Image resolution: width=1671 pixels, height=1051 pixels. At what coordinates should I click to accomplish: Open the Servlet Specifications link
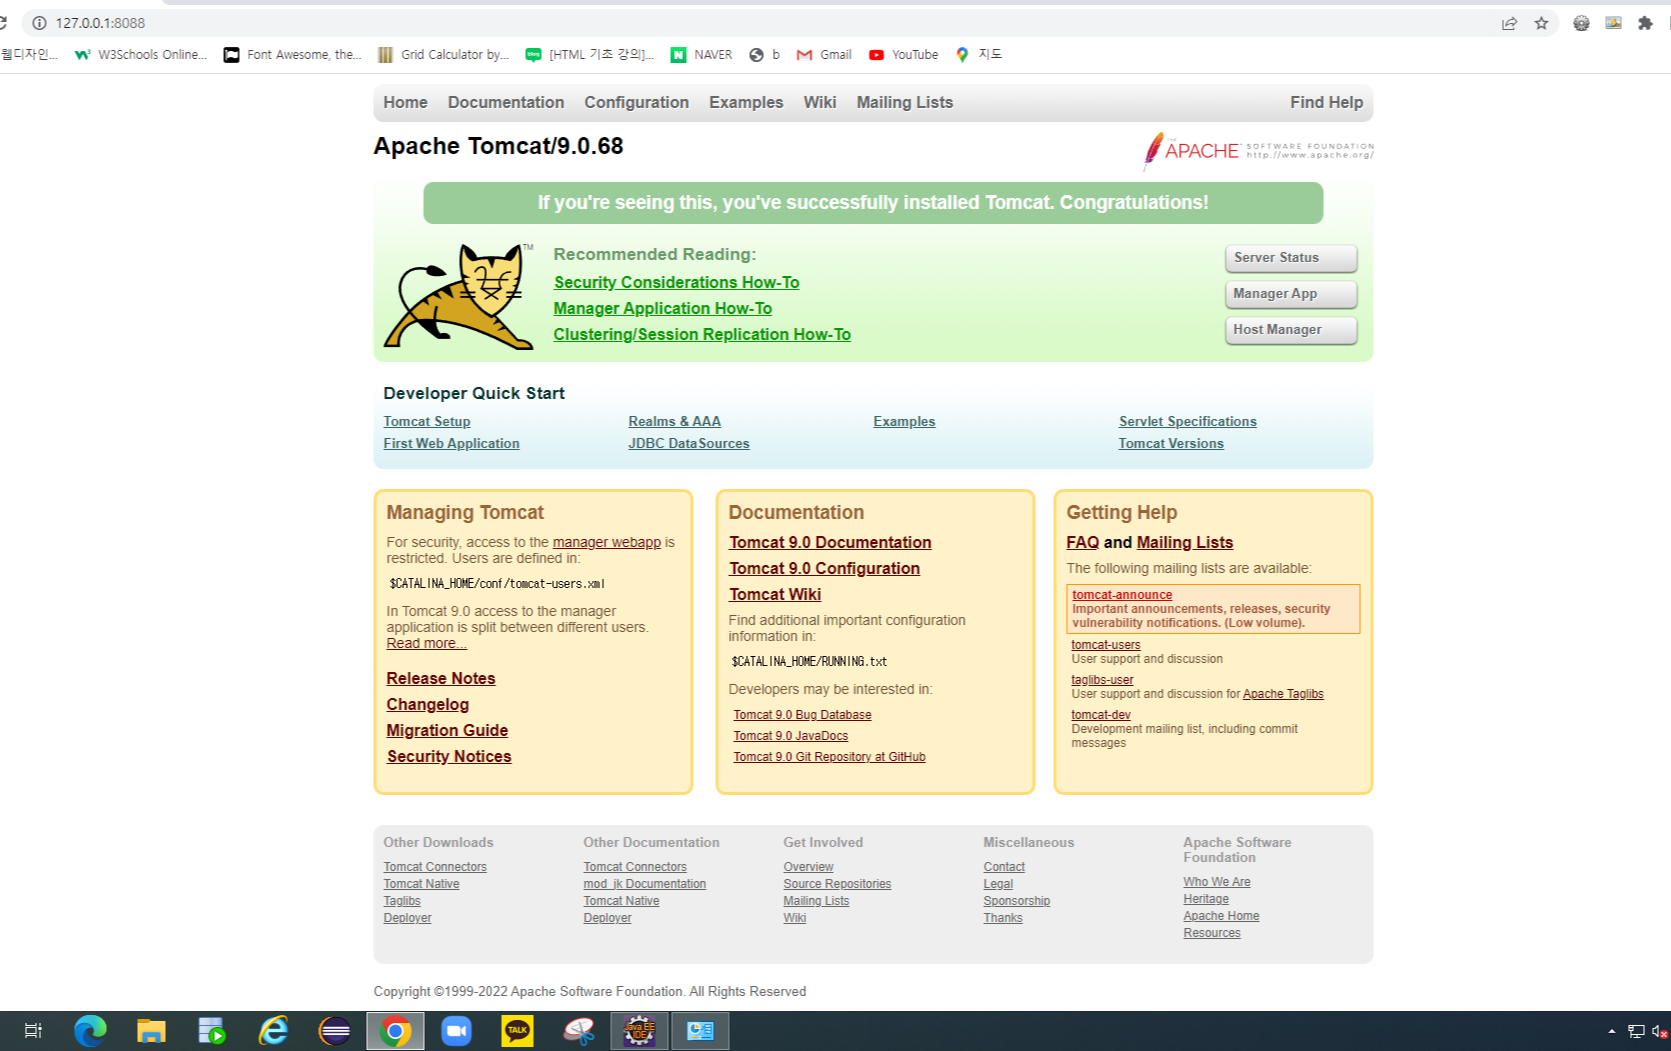tap(1188, 422)
